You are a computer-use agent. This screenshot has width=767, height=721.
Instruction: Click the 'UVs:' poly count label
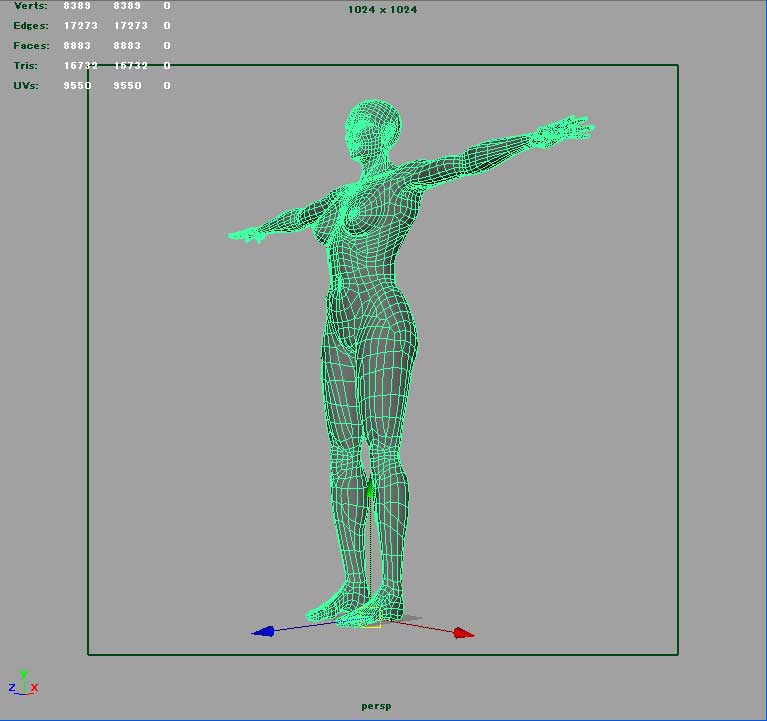[x=24, y=86]
